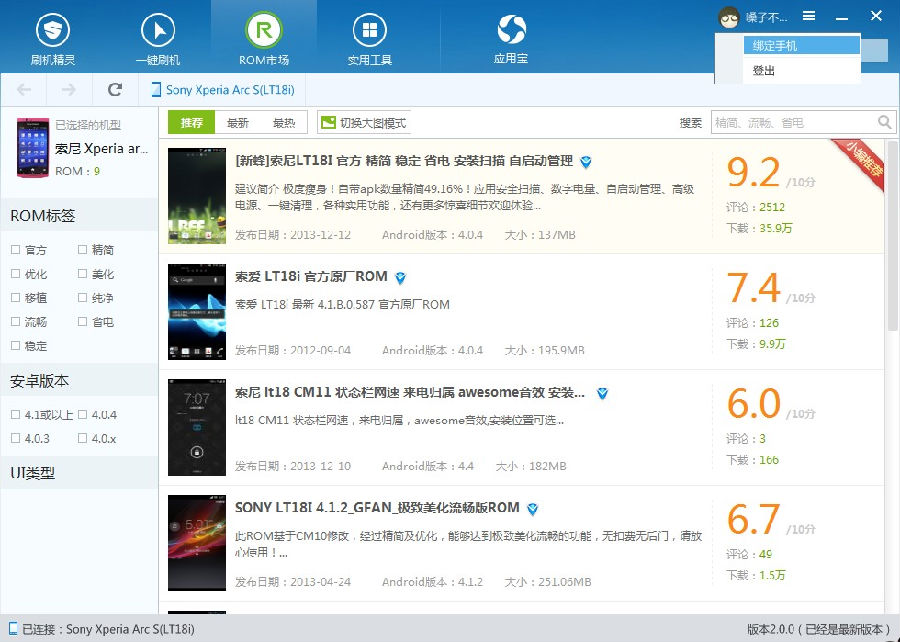Click the 切换大图模式 button
The image size is (900, 642).
(x=364, y=123)
